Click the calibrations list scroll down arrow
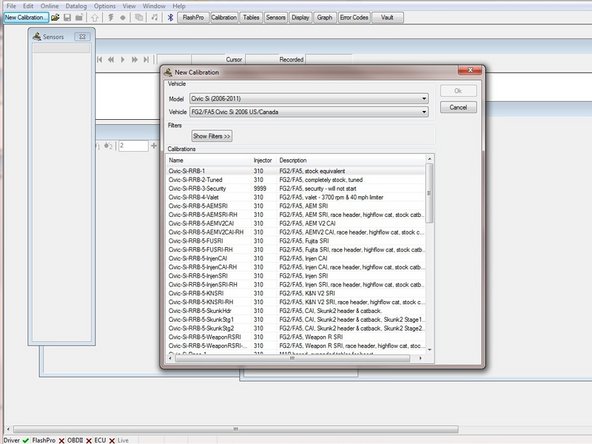Image resolution: width=592 pixels, height=444 pixels. pyautogui.click(x=429, y=350)
